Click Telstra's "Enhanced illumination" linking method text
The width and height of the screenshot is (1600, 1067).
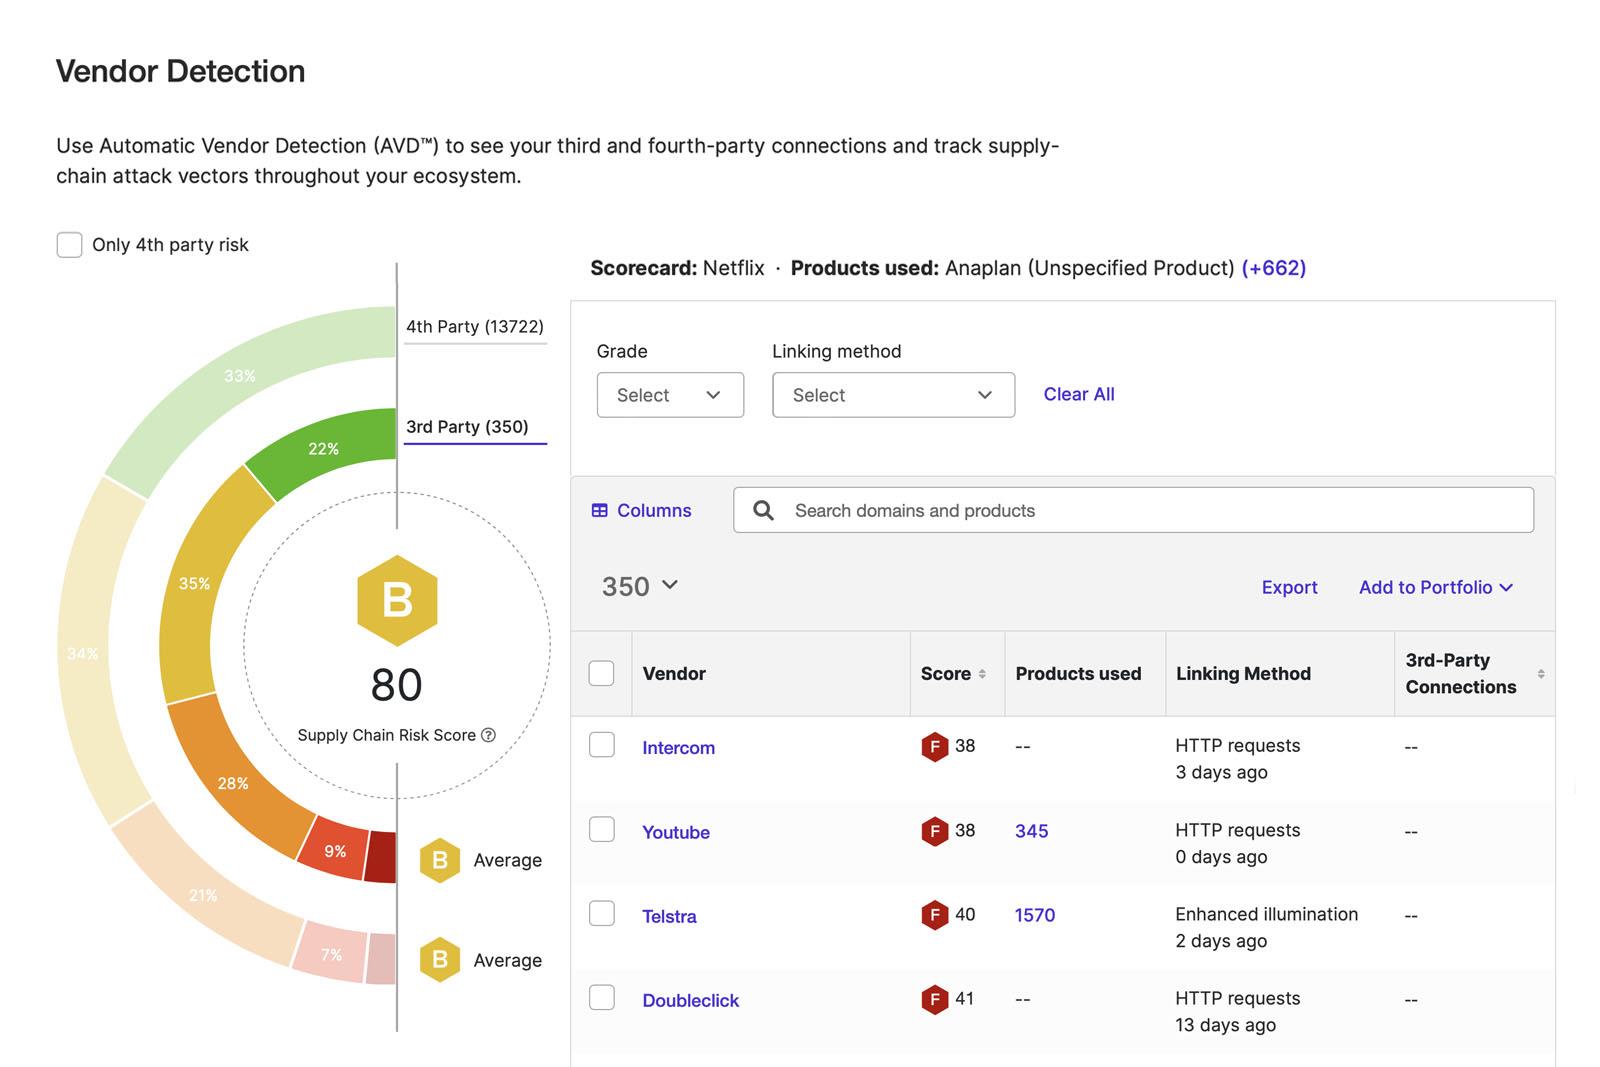(1266, 914)
